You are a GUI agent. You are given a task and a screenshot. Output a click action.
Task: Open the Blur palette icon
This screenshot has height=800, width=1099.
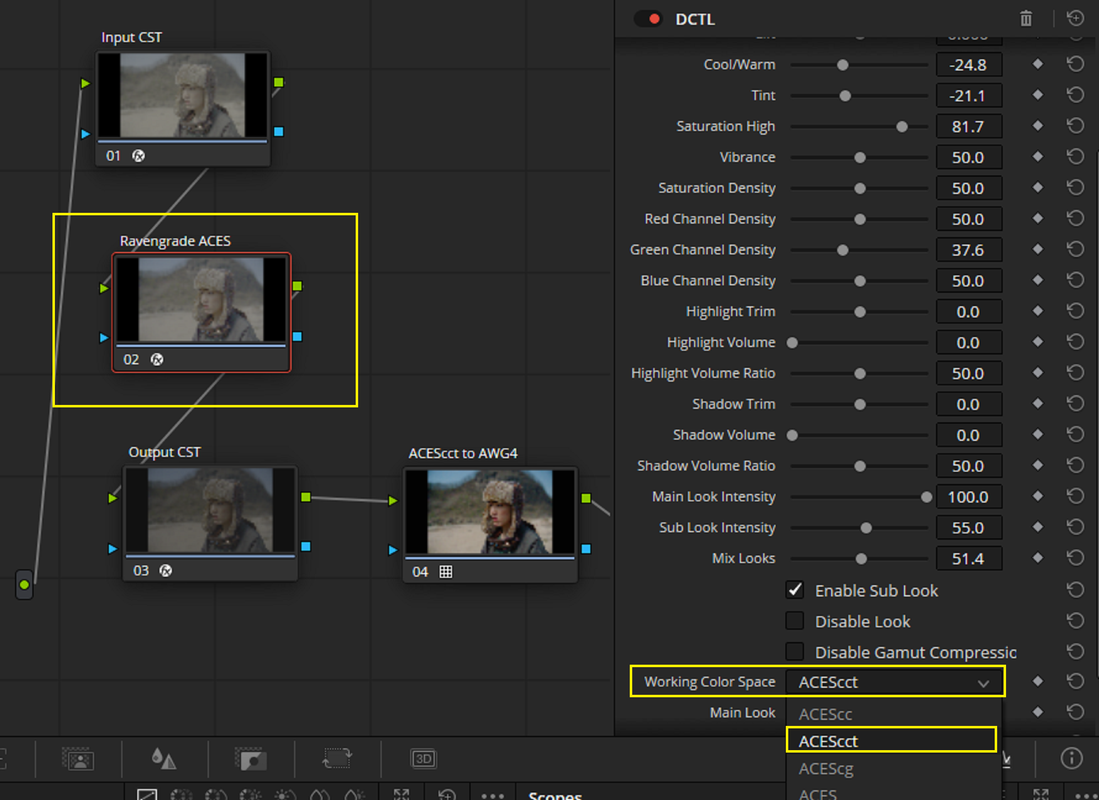tap(164, 759)
